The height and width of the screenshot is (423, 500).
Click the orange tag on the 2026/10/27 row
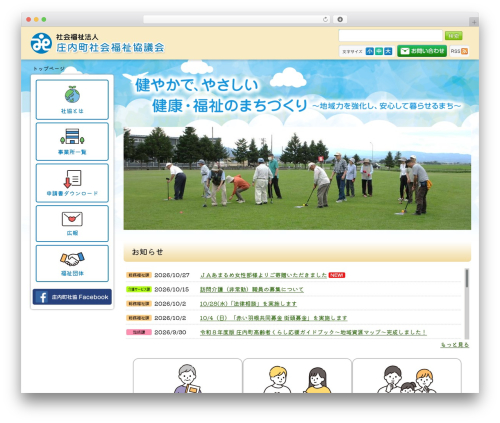pos(139,275)
